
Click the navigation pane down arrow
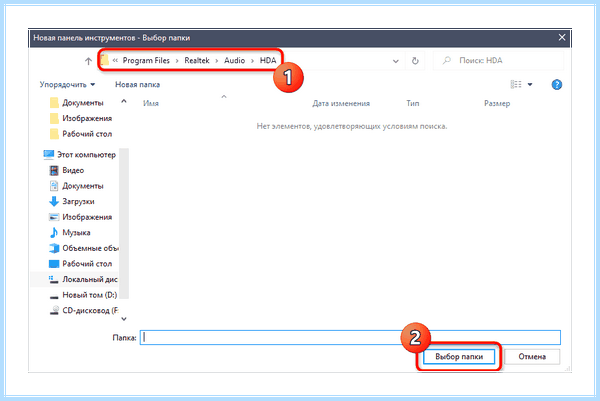(124, 319)
